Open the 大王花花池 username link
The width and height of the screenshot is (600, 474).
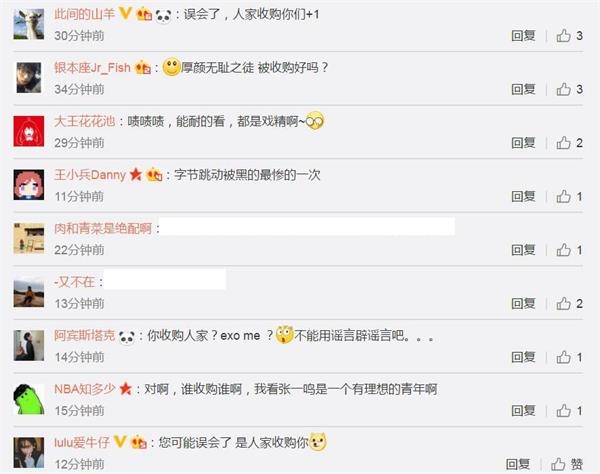click(x=85, y=121)
